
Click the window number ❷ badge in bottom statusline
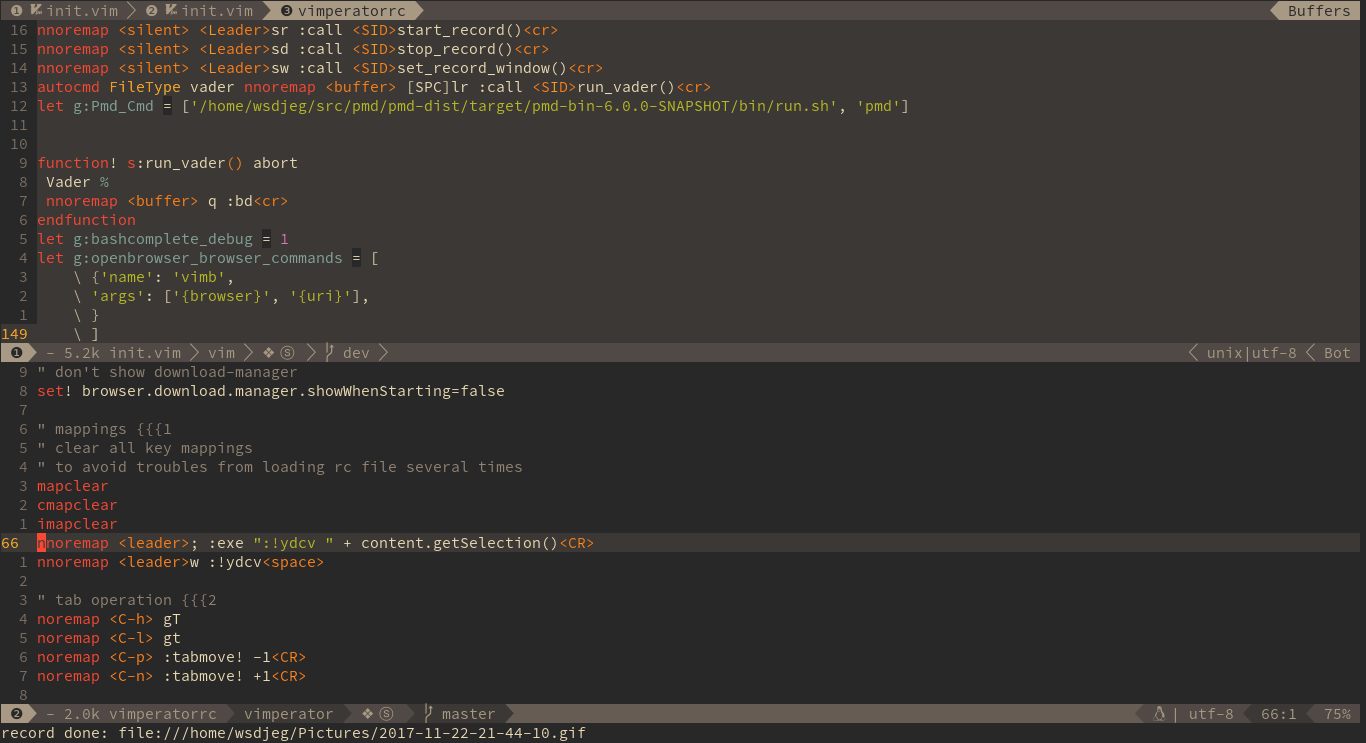pos(17,713)
